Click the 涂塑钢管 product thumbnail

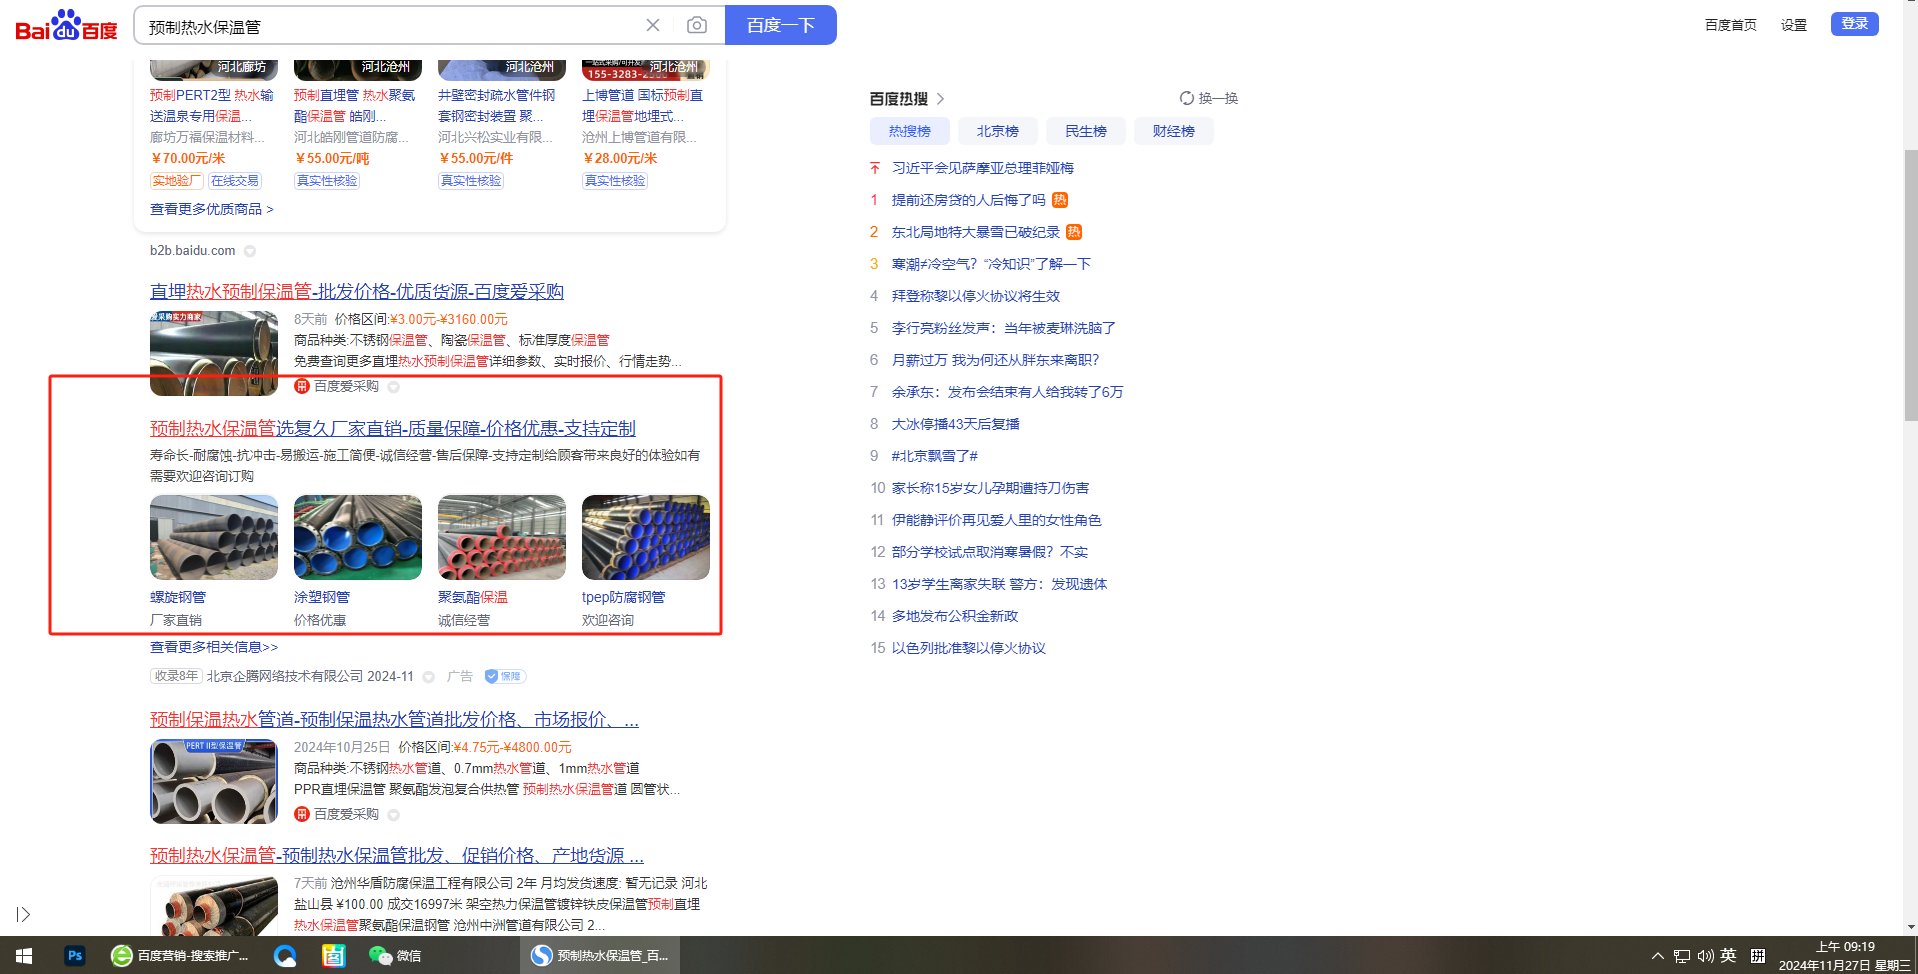(358, 537)
